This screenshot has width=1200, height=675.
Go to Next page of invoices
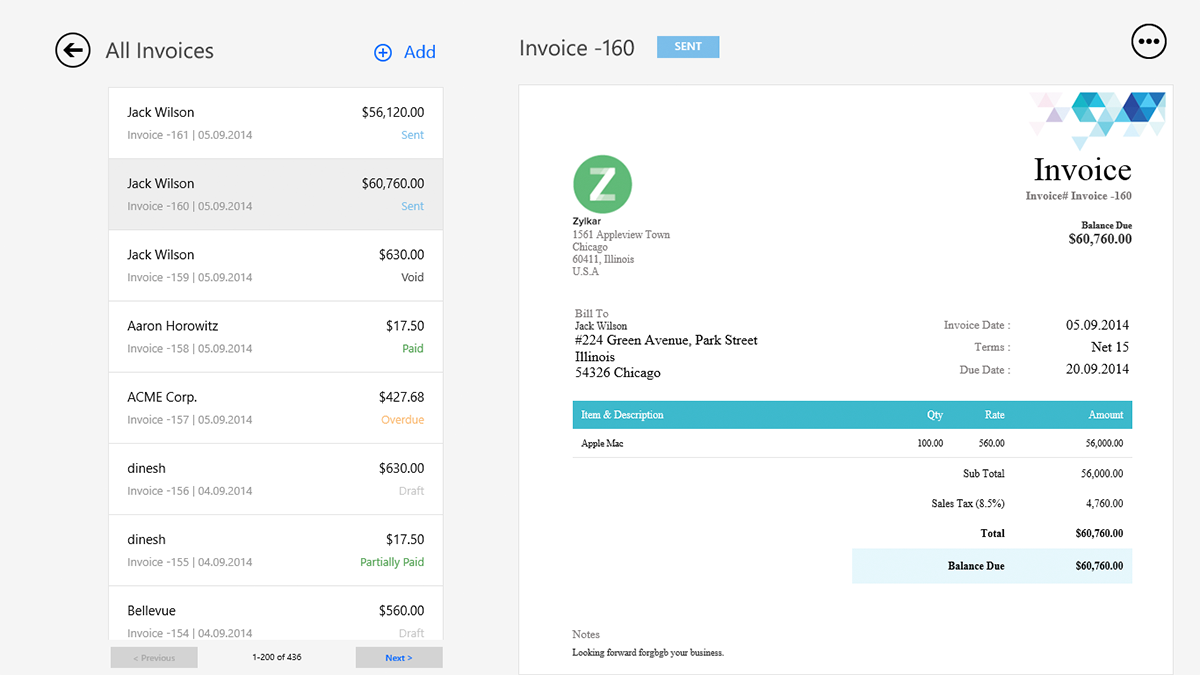[x=398, y=657]
